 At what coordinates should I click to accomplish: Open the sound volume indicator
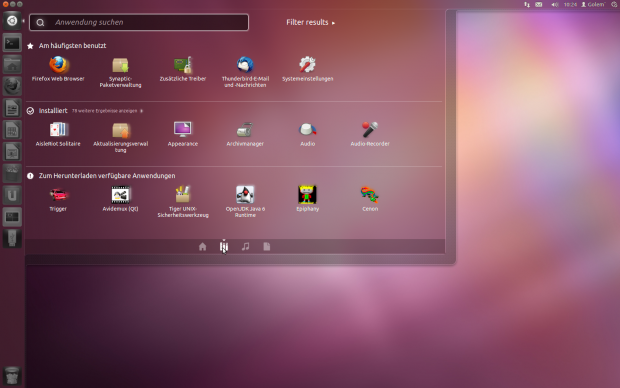coord(555,5)
